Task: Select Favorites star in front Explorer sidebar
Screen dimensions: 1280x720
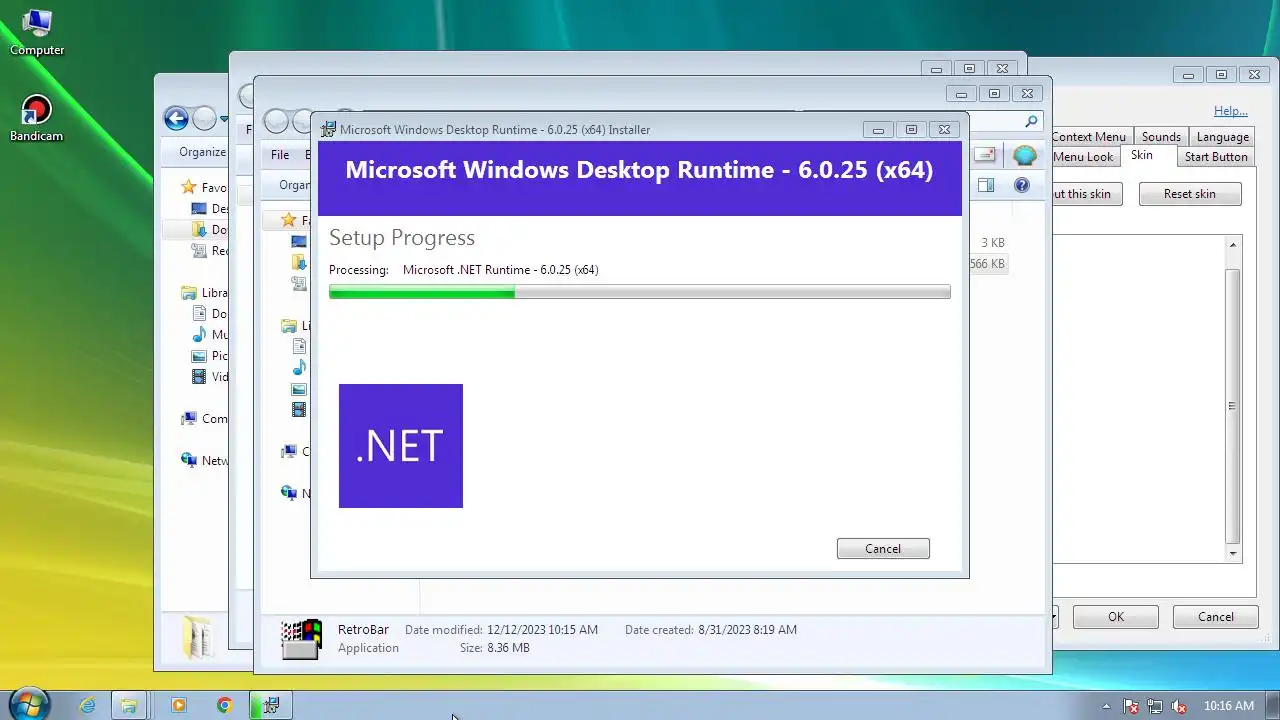Action: tap(289, 220)
